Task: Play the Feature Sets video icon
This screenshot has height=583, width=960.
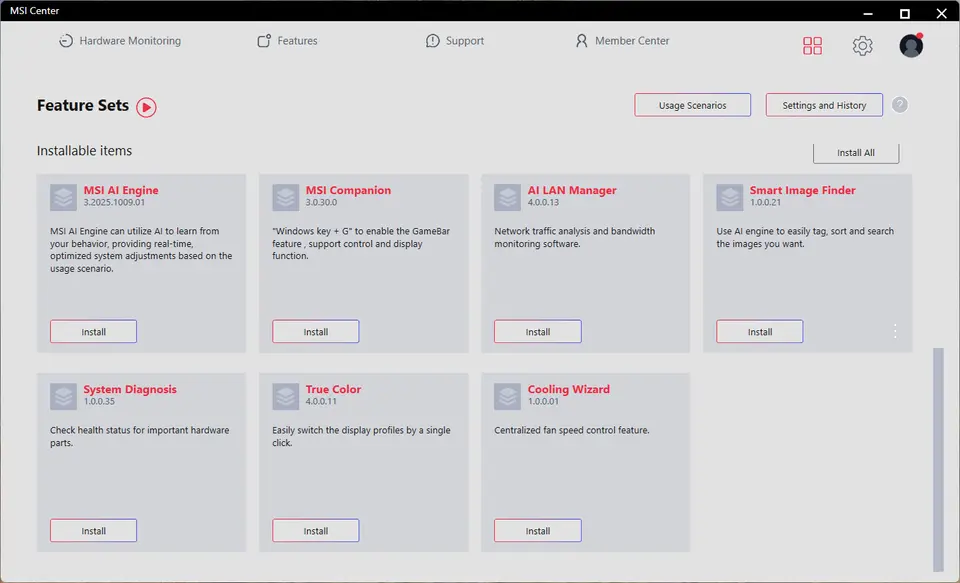Action: (x=147, y=107)
